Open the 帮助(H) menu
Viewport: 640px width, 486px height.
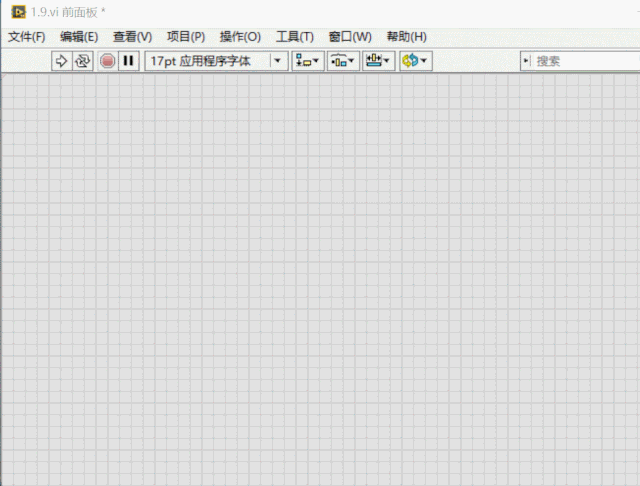tap(407, 37)
